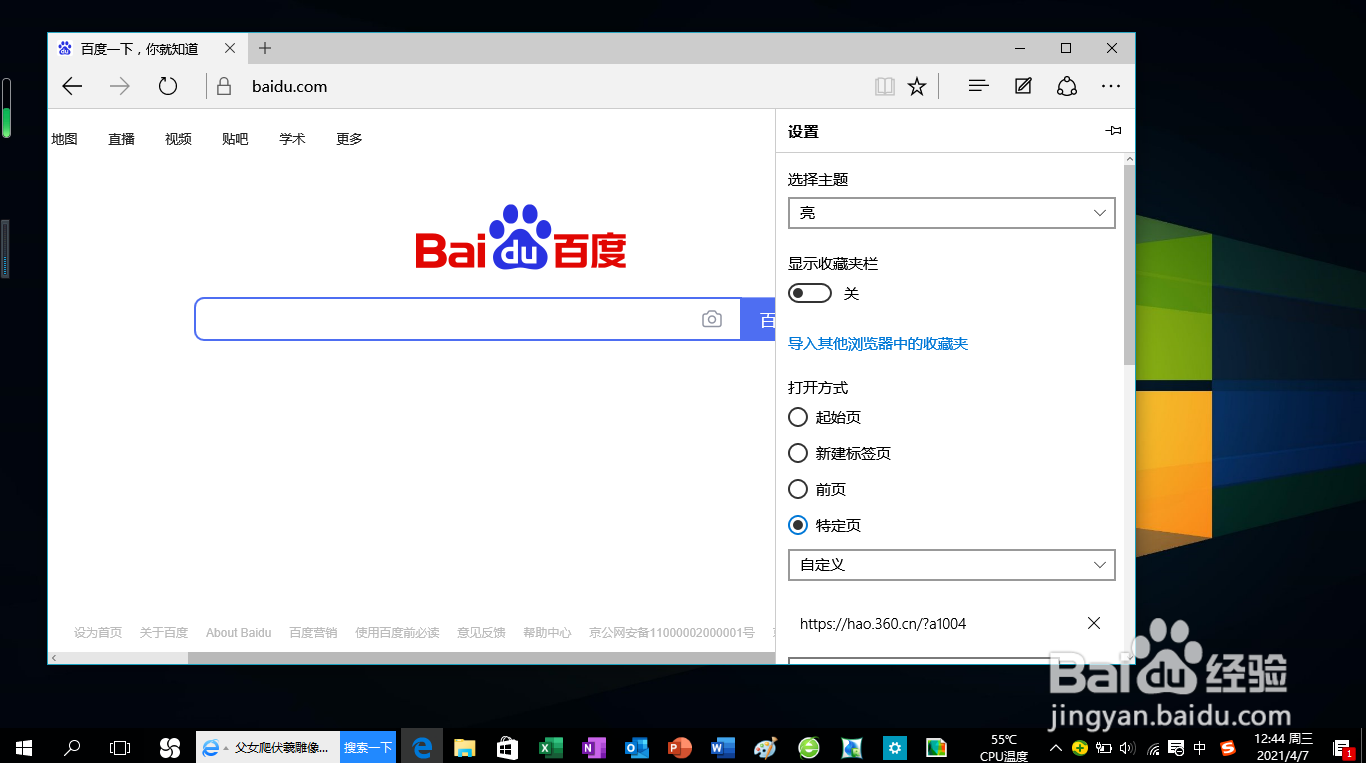The image size is (1366, 763).
Task: Open Paint palette icon on taskbar
Action: coord(766,747)
